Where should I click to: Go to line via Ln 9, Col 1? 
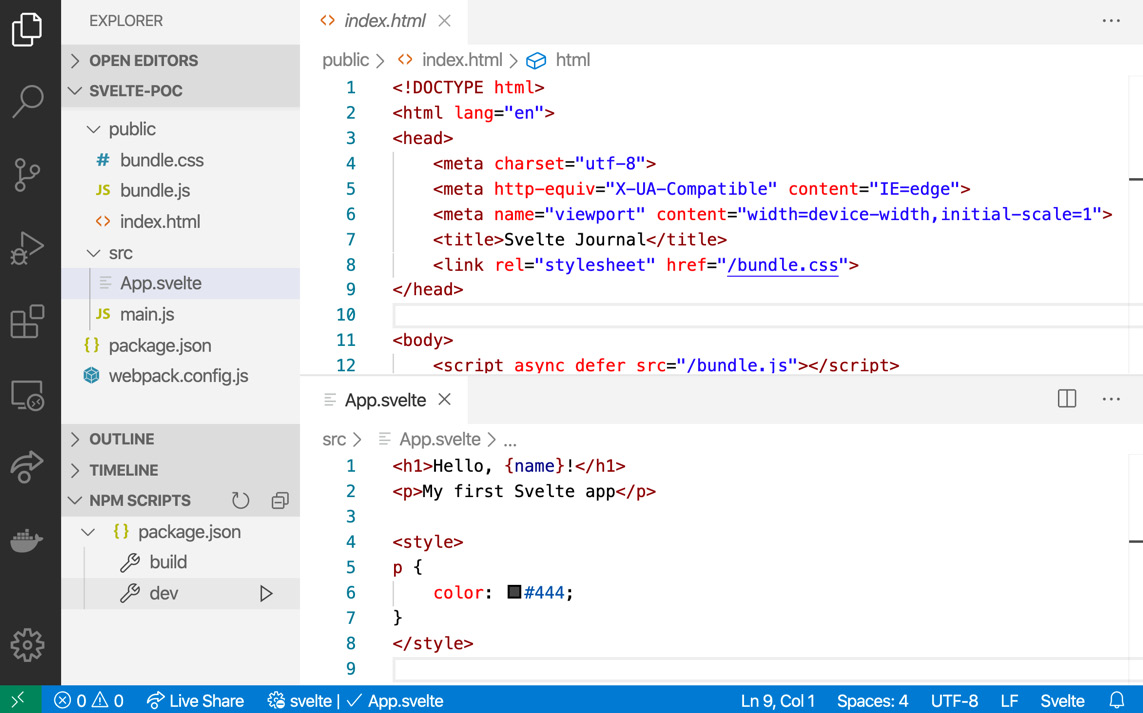click(778, 701)
